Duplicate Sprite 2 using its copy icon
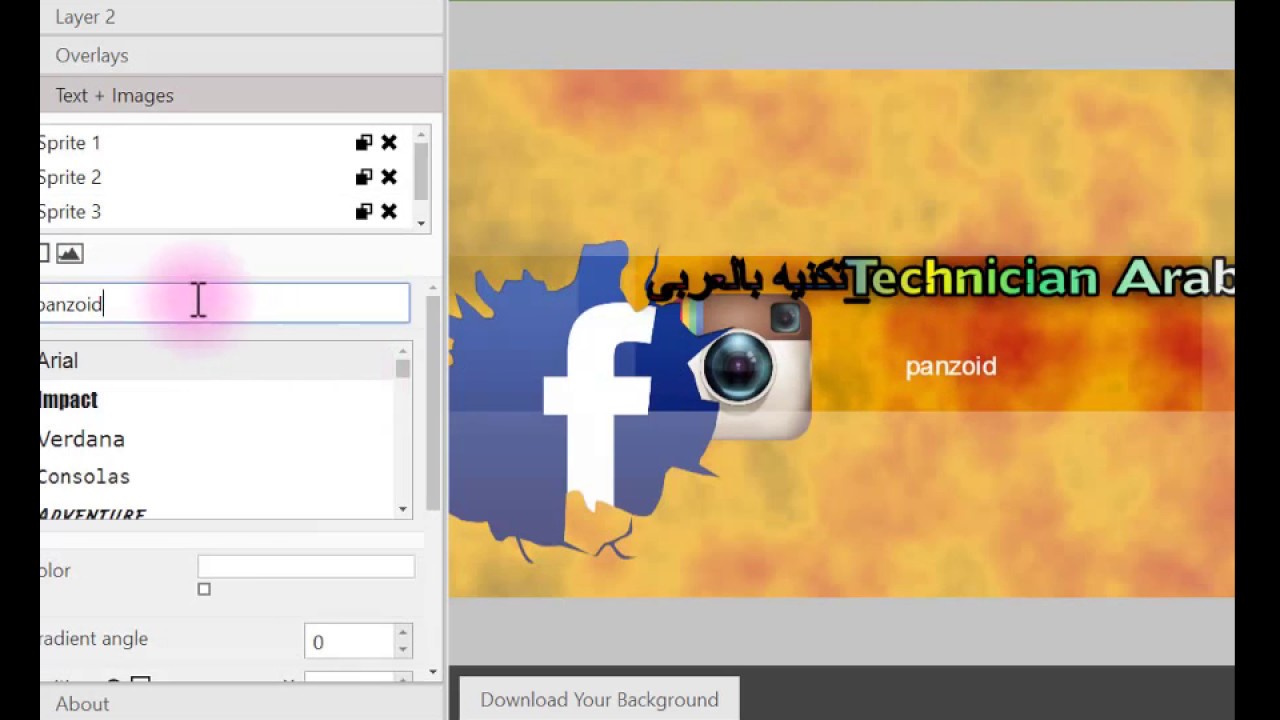 (x=364, y=177)
